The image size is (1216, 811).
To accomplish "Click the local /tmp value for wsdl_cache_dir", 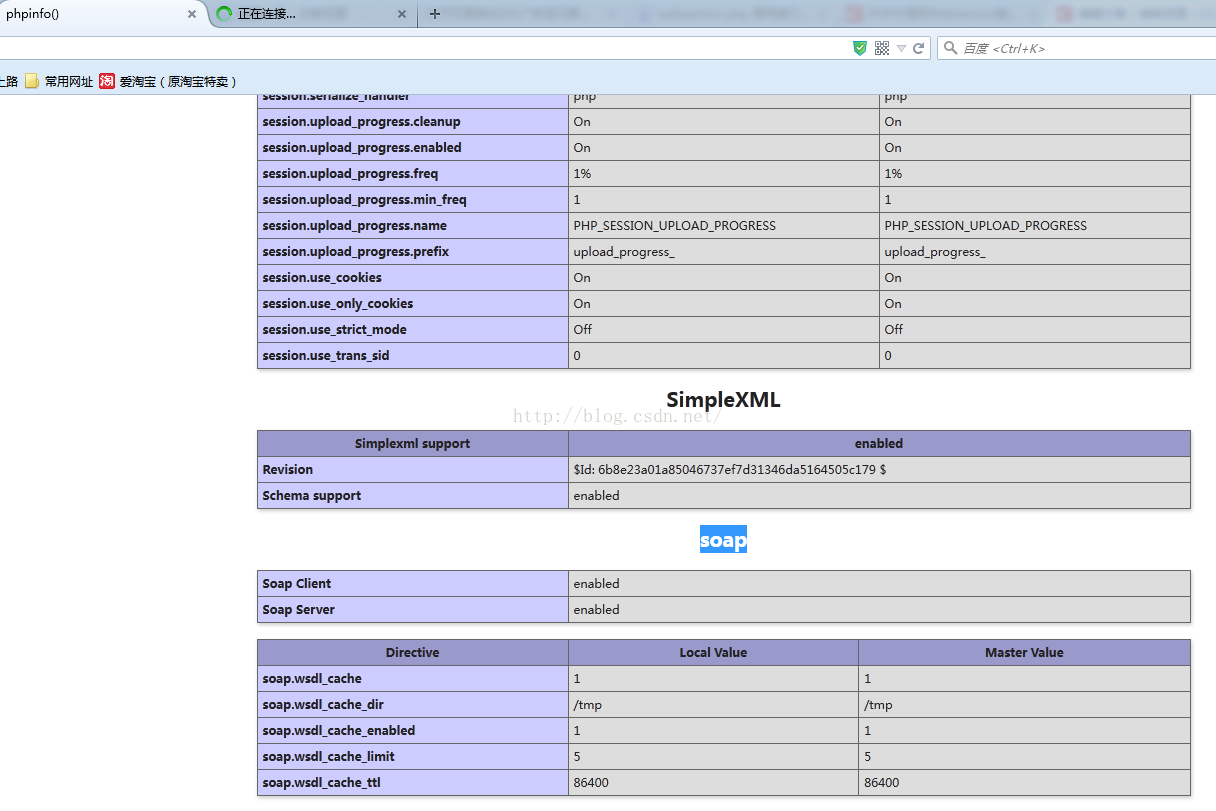I will click(587, 705).
